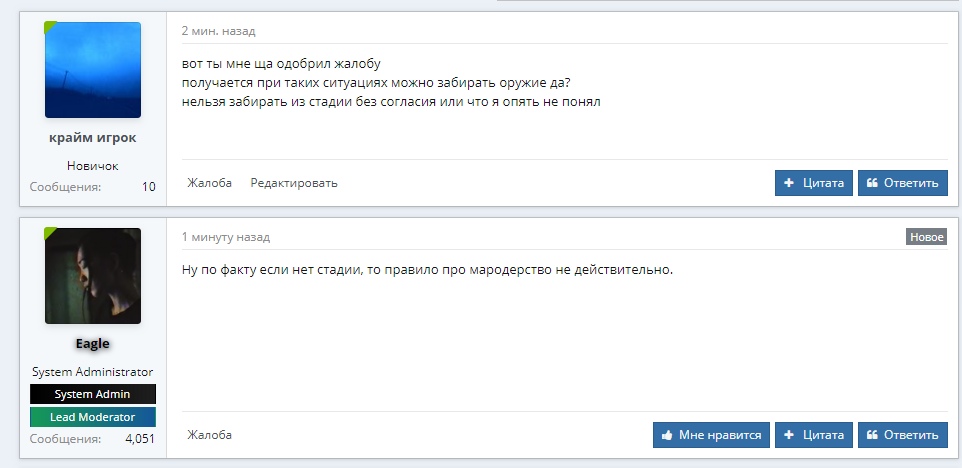The image size is (962, 468).
Task: Click the '2 мин. назад' timestamp
Action: [x=218, y=31]
